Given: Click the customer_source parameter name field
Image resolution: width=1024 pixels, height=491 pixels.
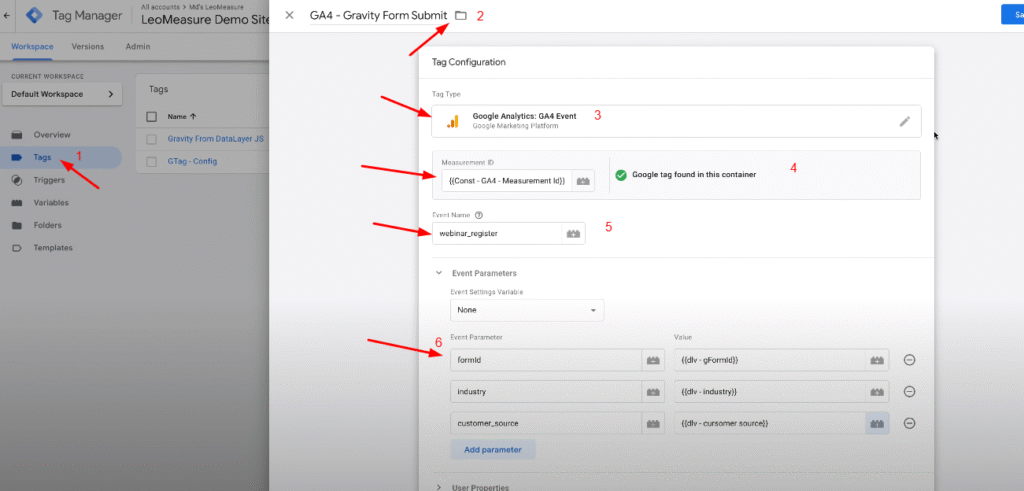Looking at the screenshot, I should click(x=546, y=423).
